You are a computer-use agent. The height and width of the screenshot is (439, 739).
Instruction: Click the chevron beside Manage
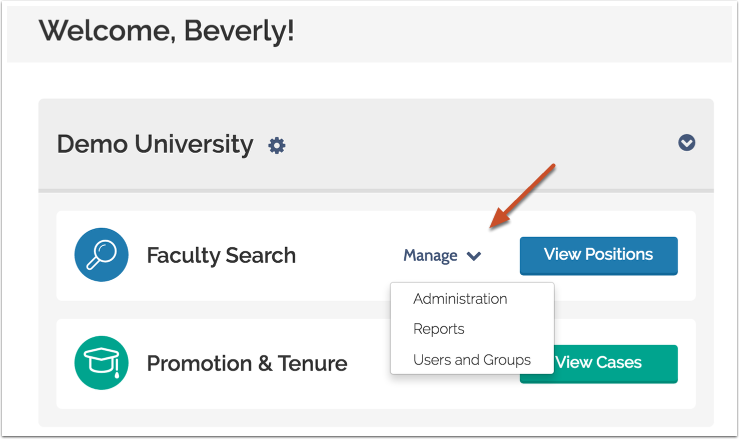[x=474, y=256]
